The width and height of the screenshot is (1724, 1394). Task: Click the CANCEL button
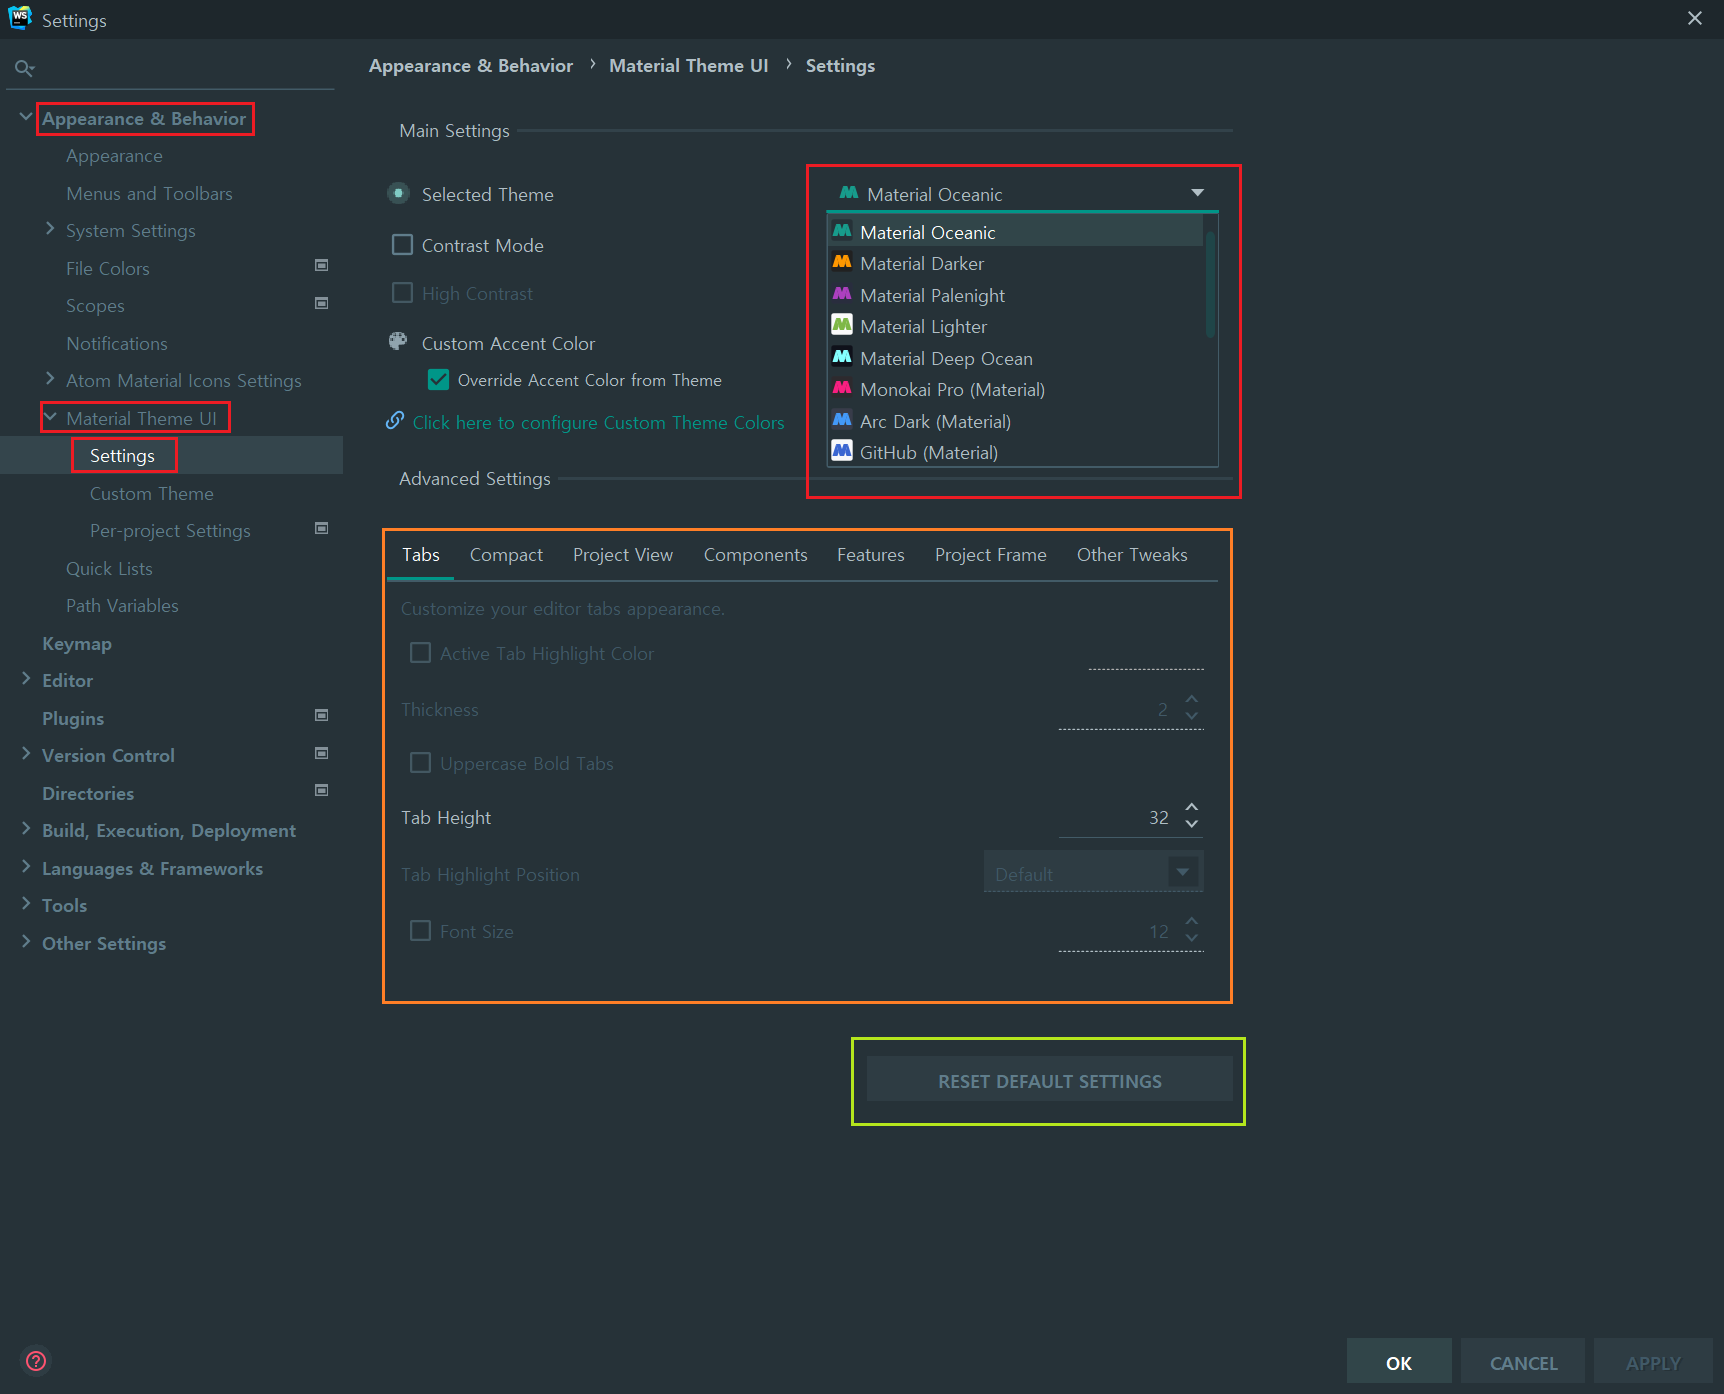(1523, 1362)
